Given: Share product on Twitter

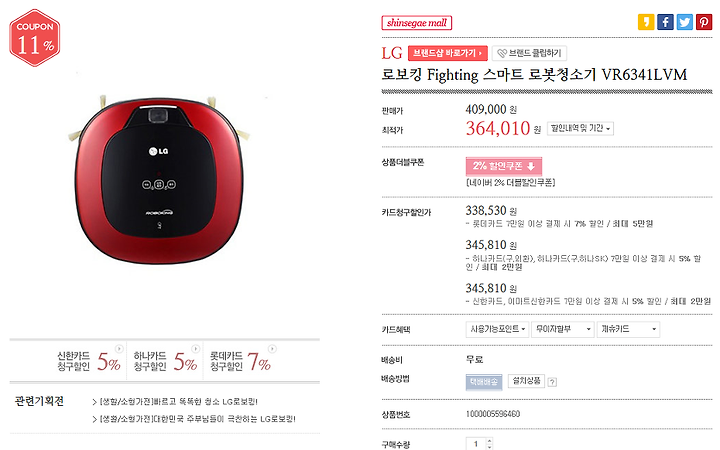Looking at the screenshot, I should point(684,22).
